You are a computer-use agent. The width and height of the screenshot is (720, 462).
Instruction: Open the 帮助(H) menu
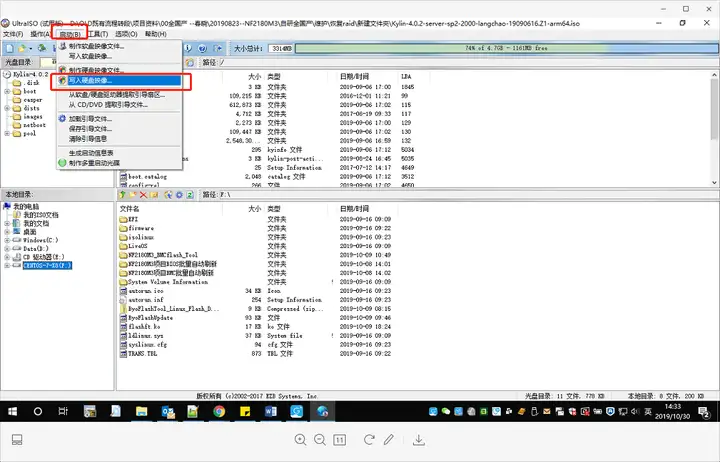(x=156, y=34)
